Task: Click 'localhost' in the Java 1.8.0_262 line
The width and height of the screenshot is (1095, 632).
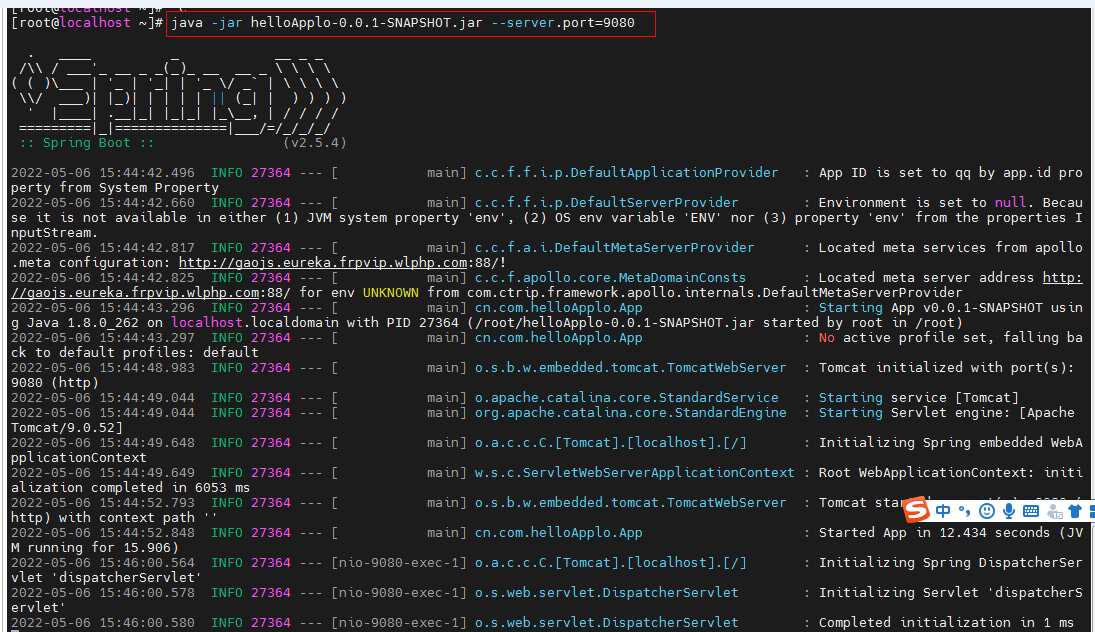Action: tap(207, 323)
